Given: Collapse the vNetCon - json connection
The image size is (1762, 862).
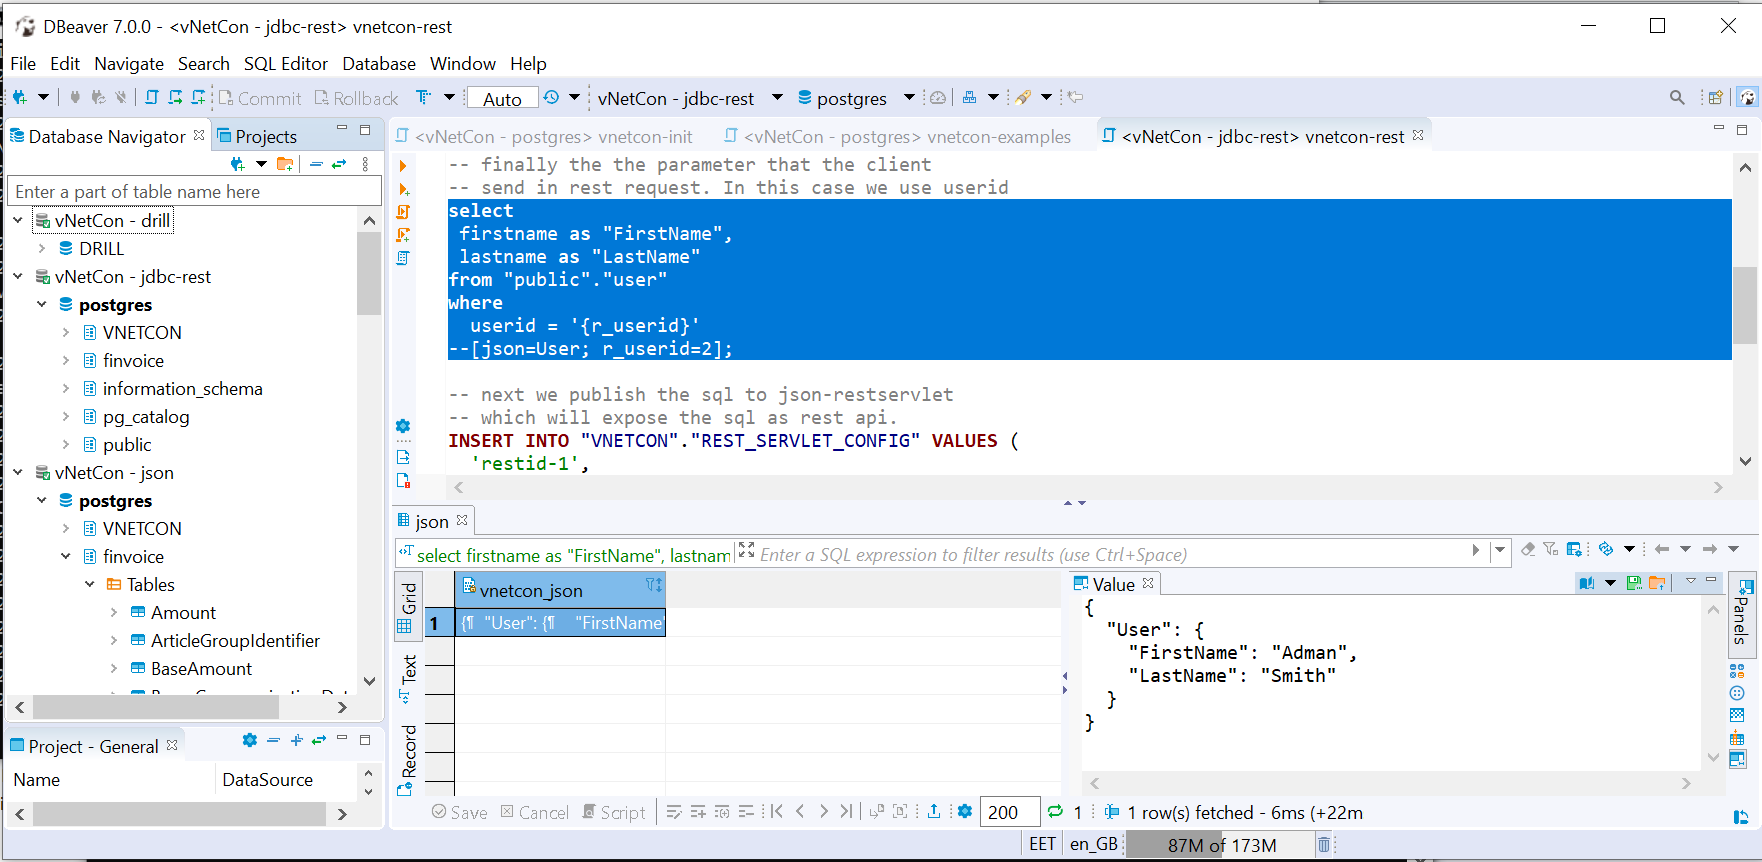Looking at the screenshot, I should click(x=18, y=473).
